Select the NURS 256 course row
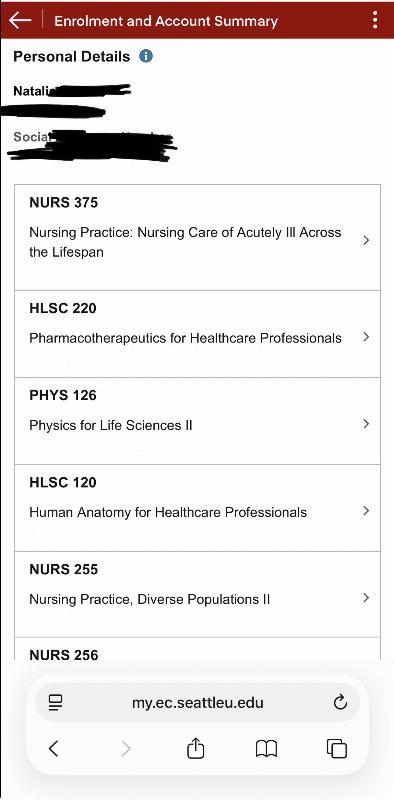394x800 pixels. point(197,649)
